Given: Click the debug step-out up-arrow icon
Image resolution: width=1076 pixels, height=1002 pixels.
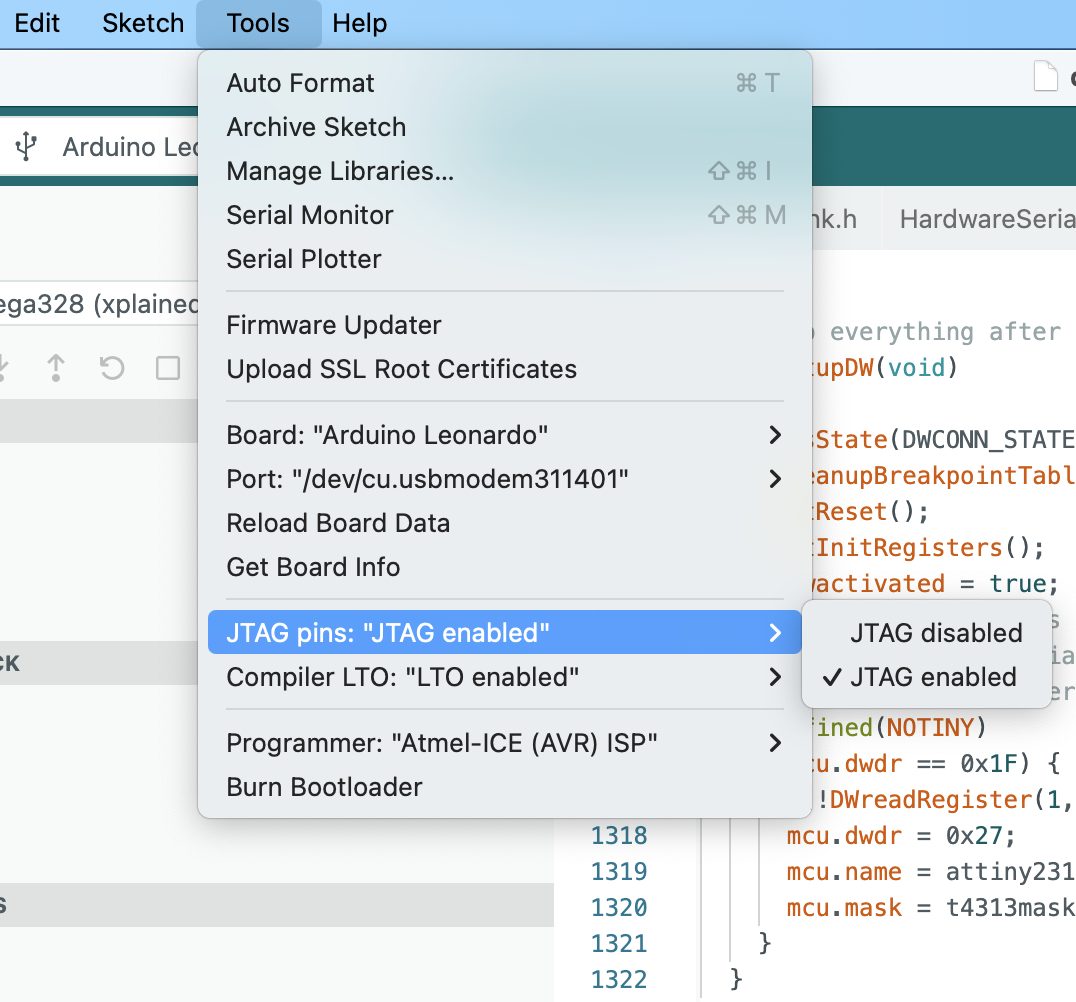Looking at the screenshot, I should (56, 368).
